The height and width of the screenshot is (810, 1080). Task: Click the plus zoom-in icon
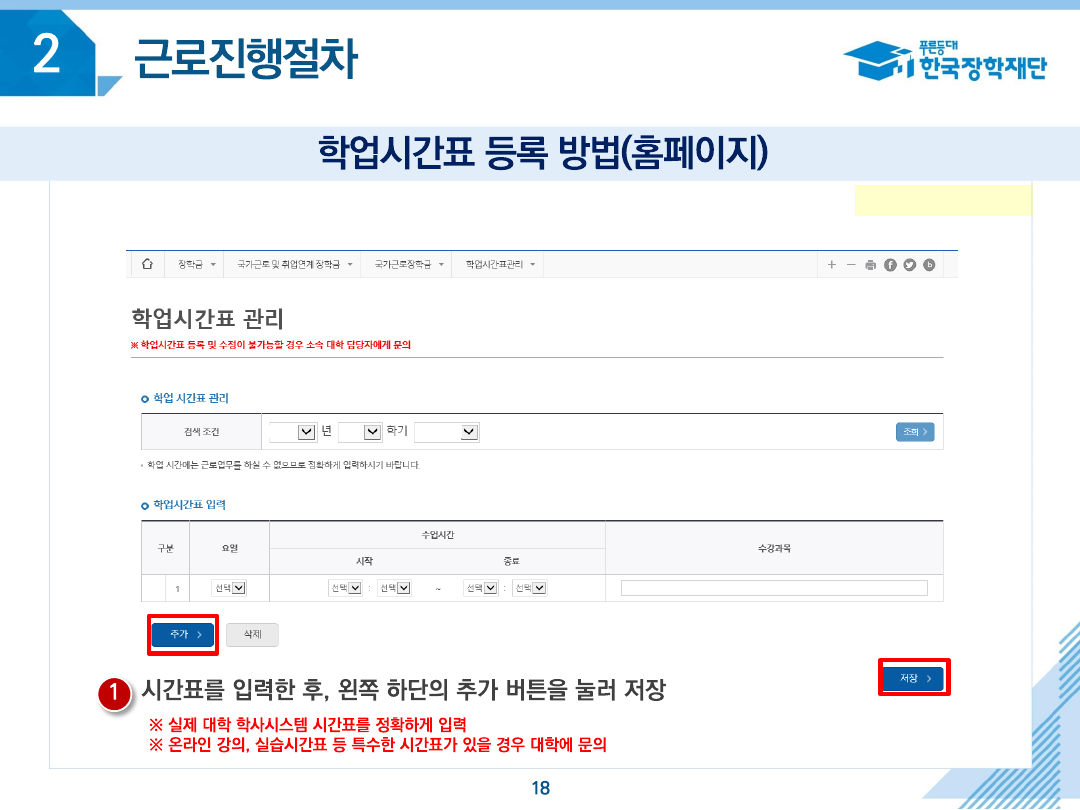831,264
